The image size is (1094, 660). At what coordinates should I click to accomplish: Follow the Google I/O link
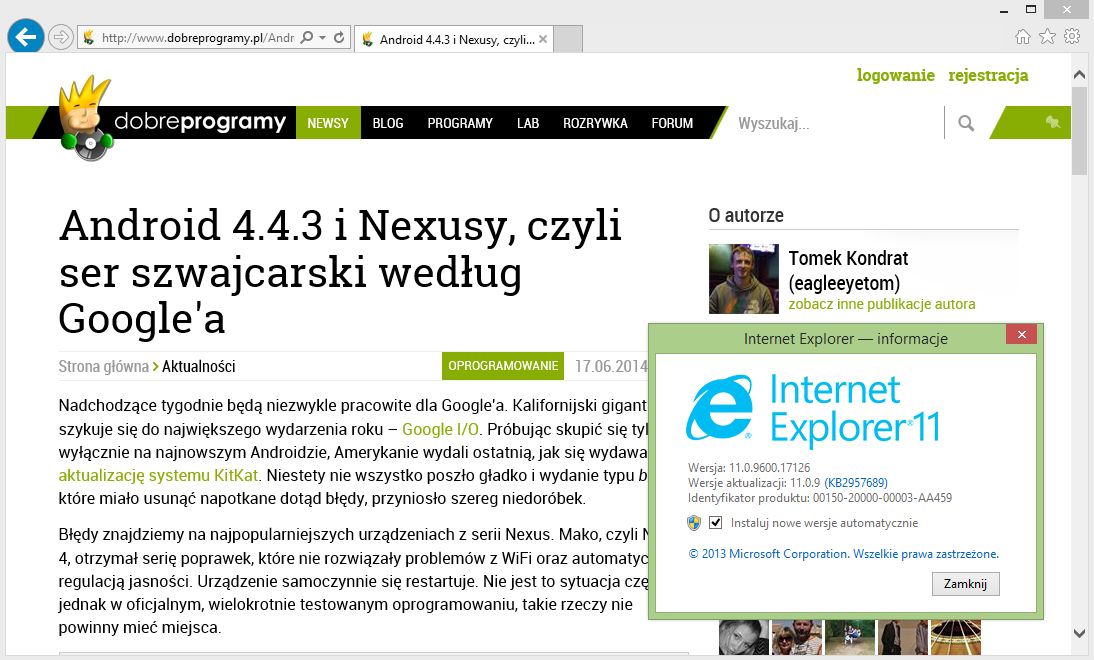(x=440, y=429)
